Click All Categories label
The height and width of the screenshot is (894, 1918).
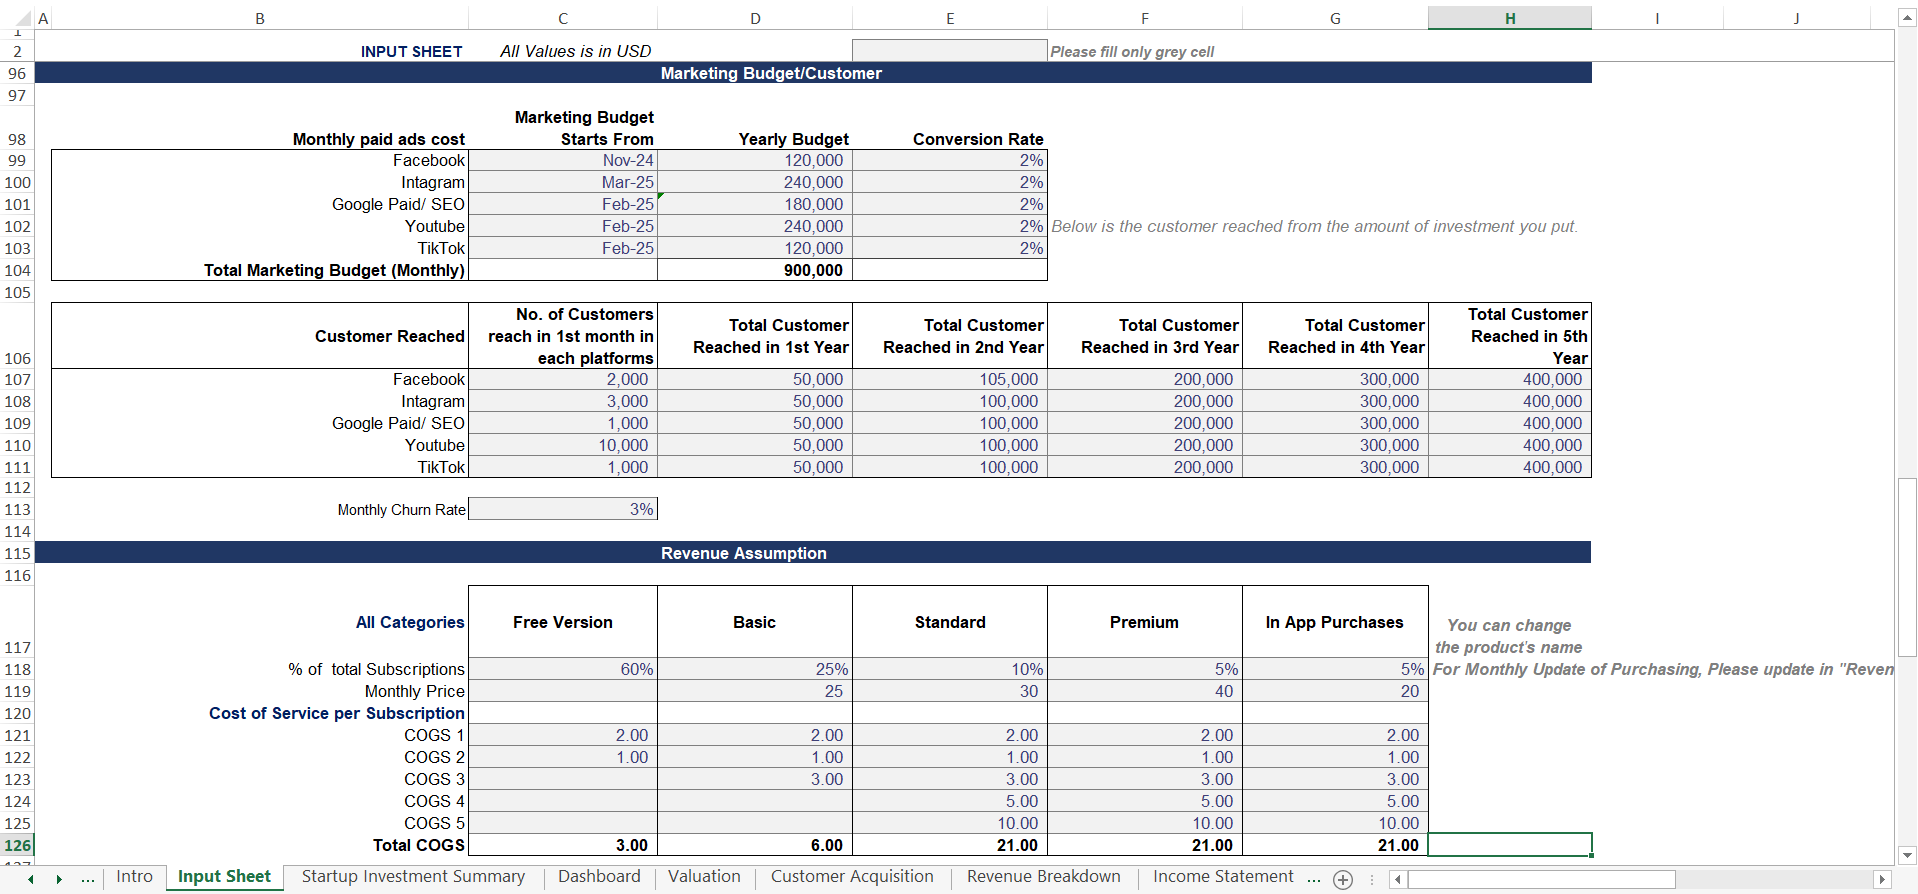pyautogui.click(x=410, y=622)
